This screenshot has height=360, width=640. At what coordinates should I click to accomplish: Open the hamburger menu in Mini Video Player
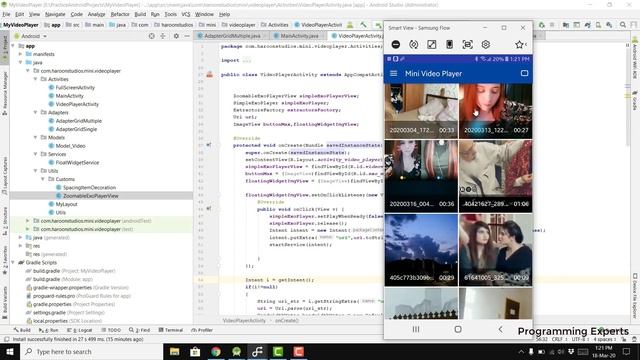[393, 73]
